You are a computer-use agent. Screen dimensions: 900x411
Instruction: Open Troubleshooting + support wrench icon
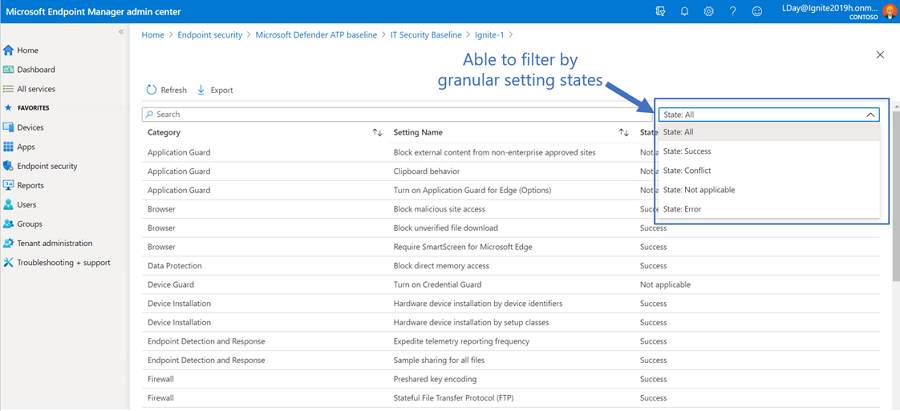tap(9, 262)
